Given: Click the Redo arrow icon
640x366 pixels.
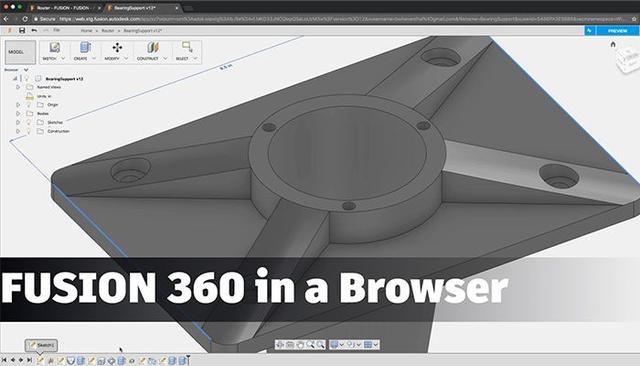Looking at the screenshot, I should 45,31.
